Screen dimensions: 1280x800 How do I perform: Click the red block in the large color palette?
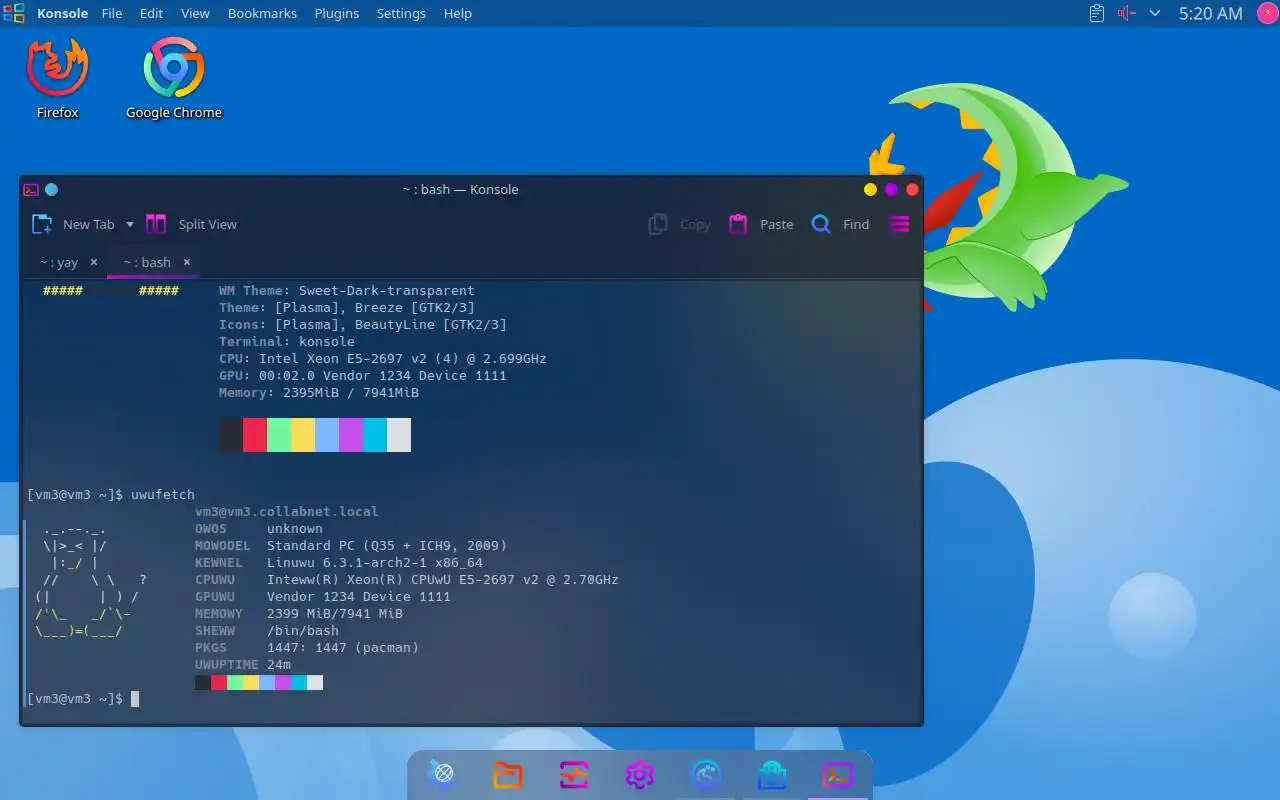pos(255,435)
